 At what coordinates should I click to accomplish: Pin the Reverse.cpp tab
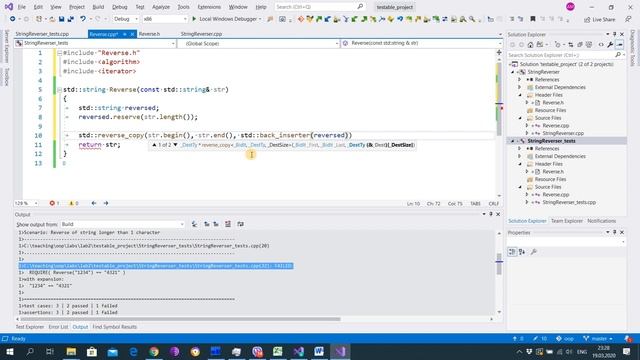[124, 34]
